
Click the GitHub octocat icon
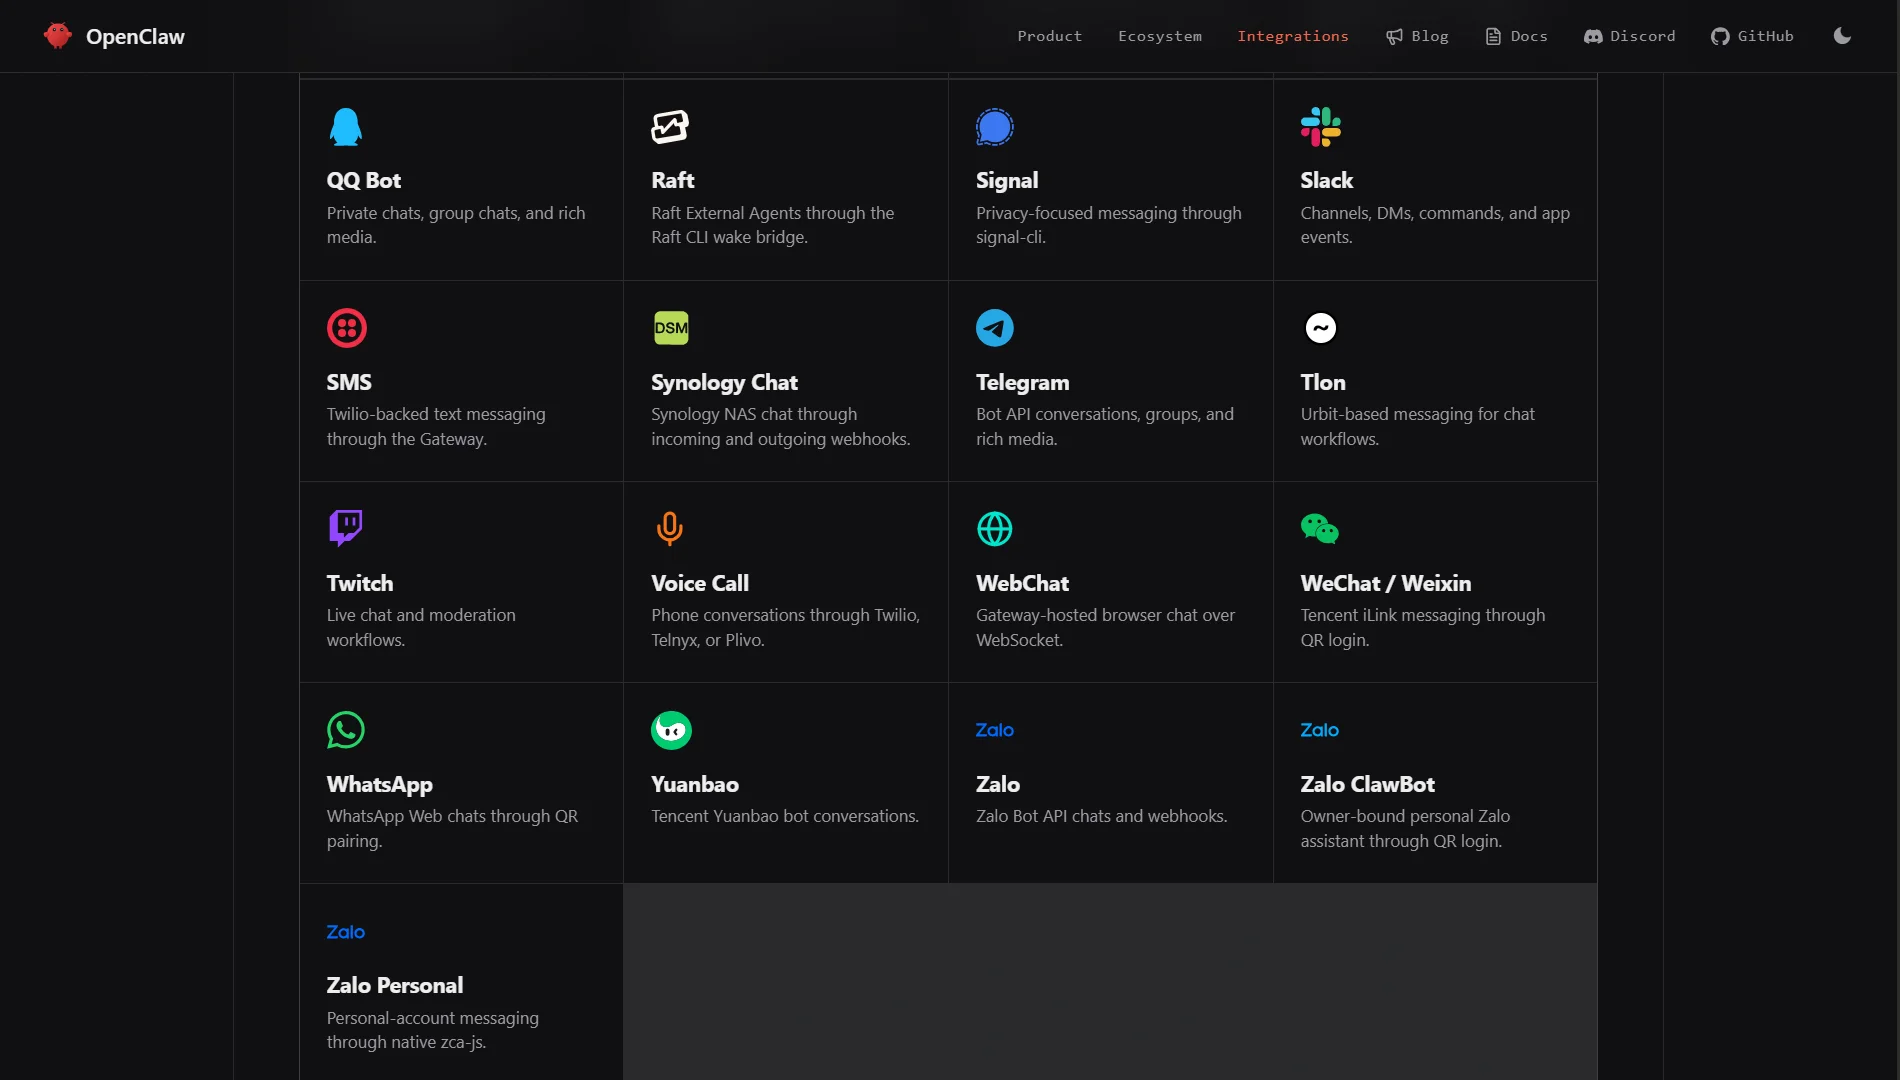pos(1720,36)
